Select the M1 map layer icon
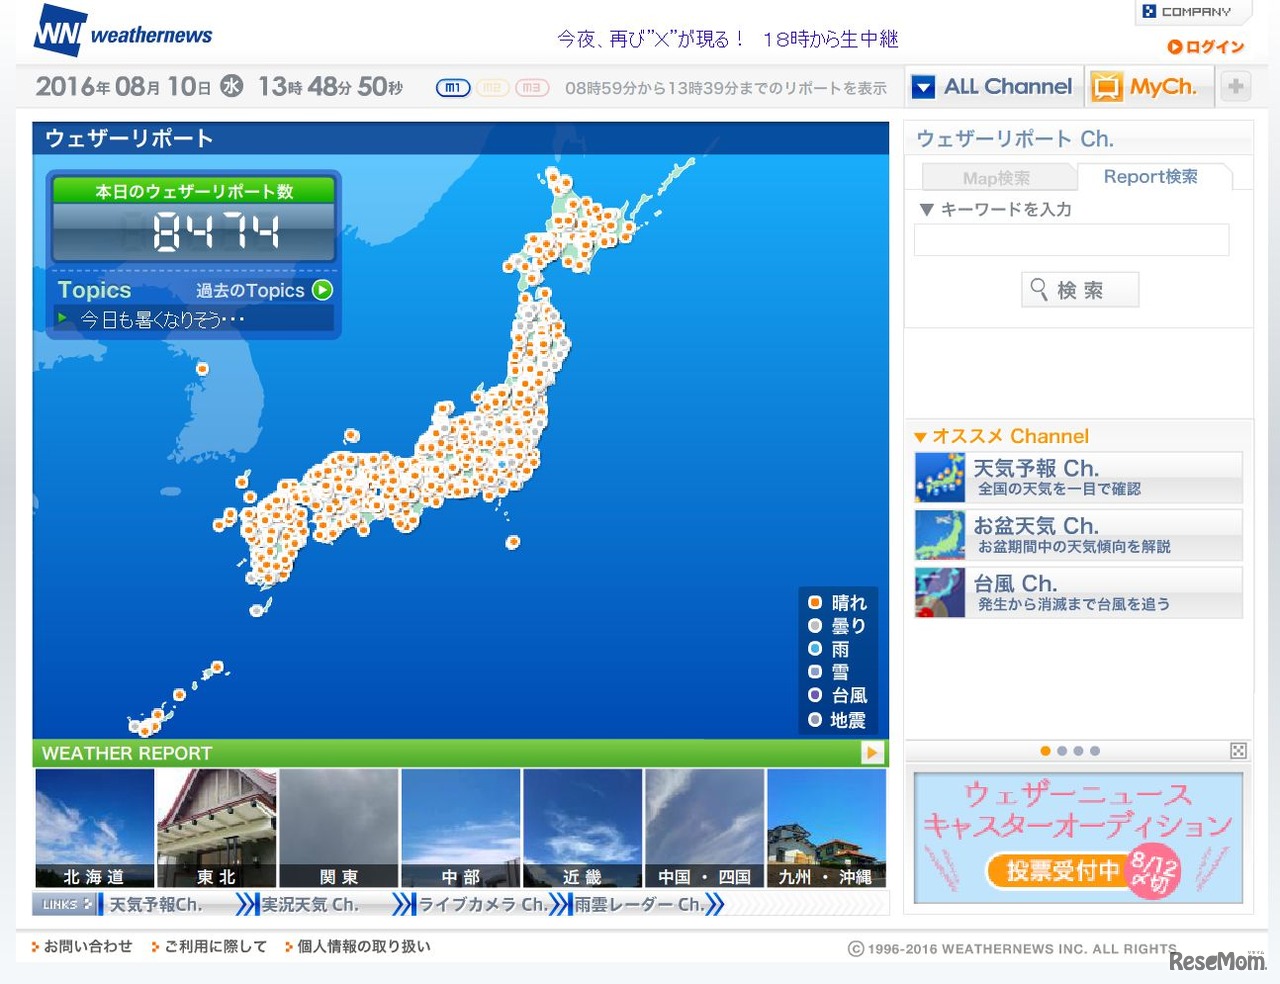 coord(452,87)
